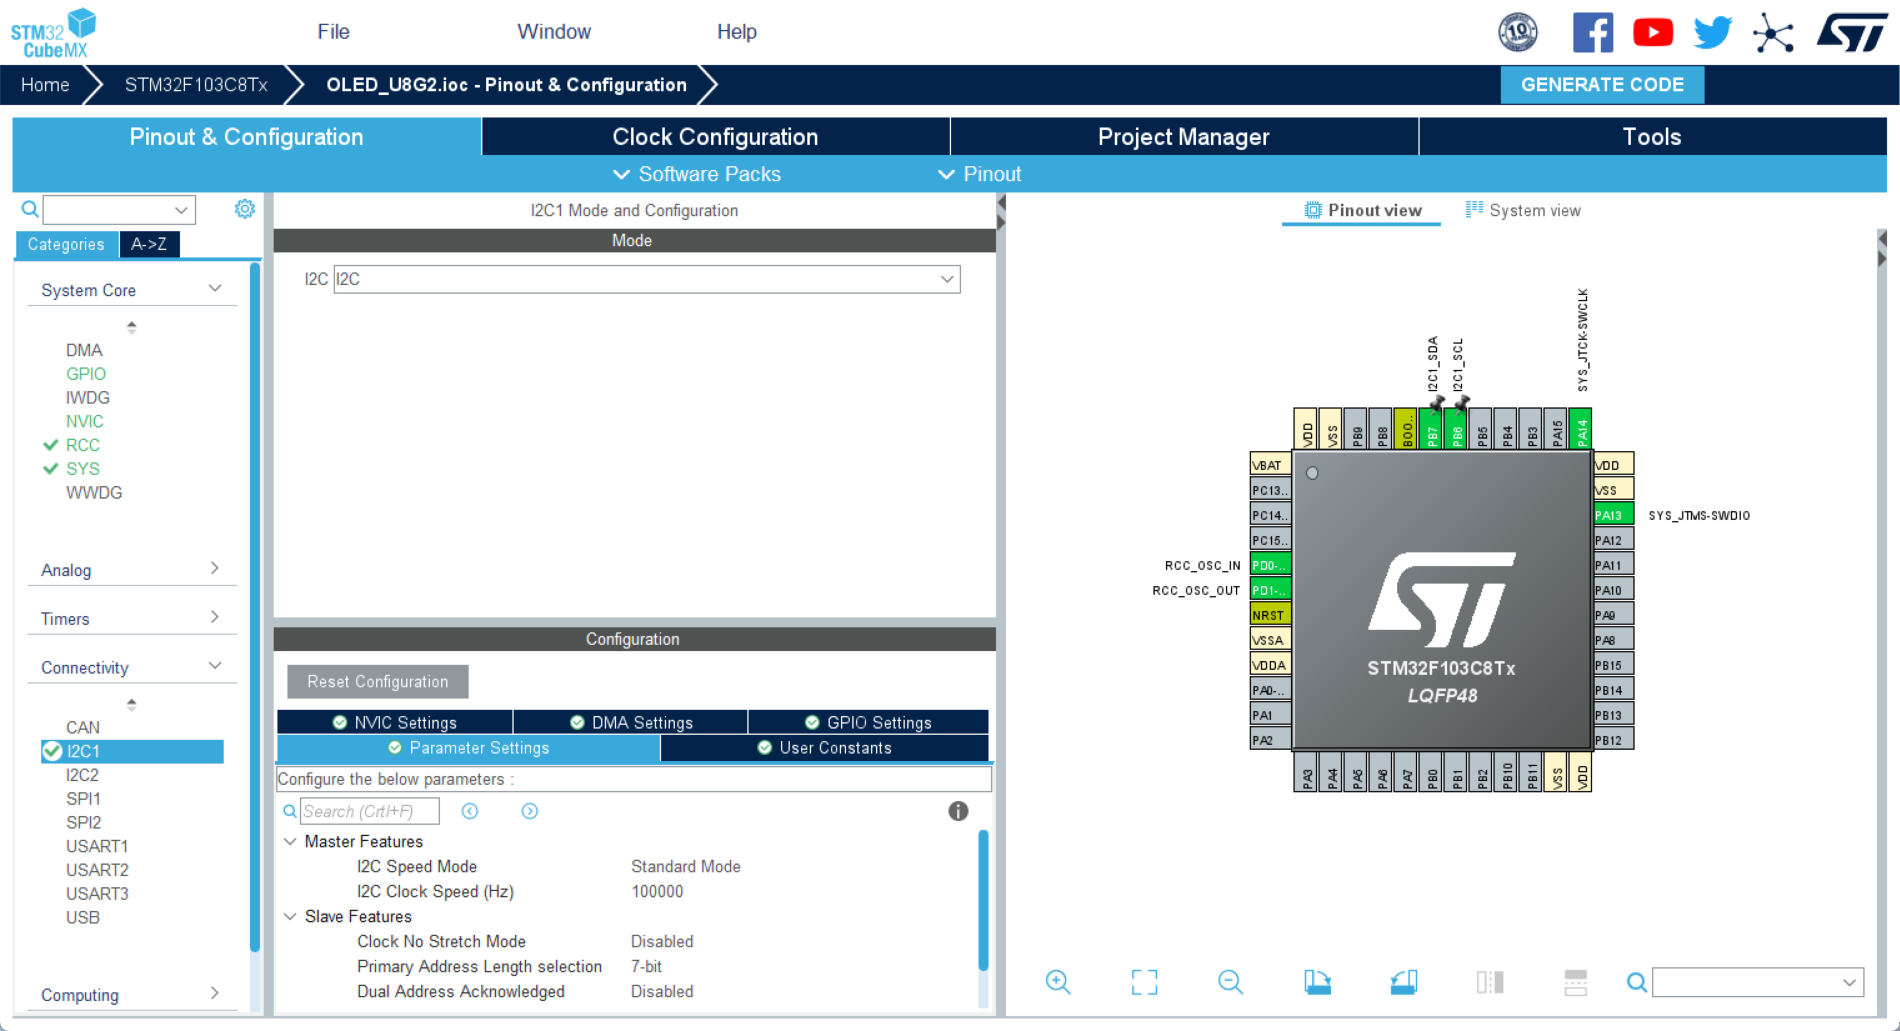Click the pin search magnifier icon
Viewport: 1900px width, 1031px height.
pyautogui.click(x=1636, y=982)
